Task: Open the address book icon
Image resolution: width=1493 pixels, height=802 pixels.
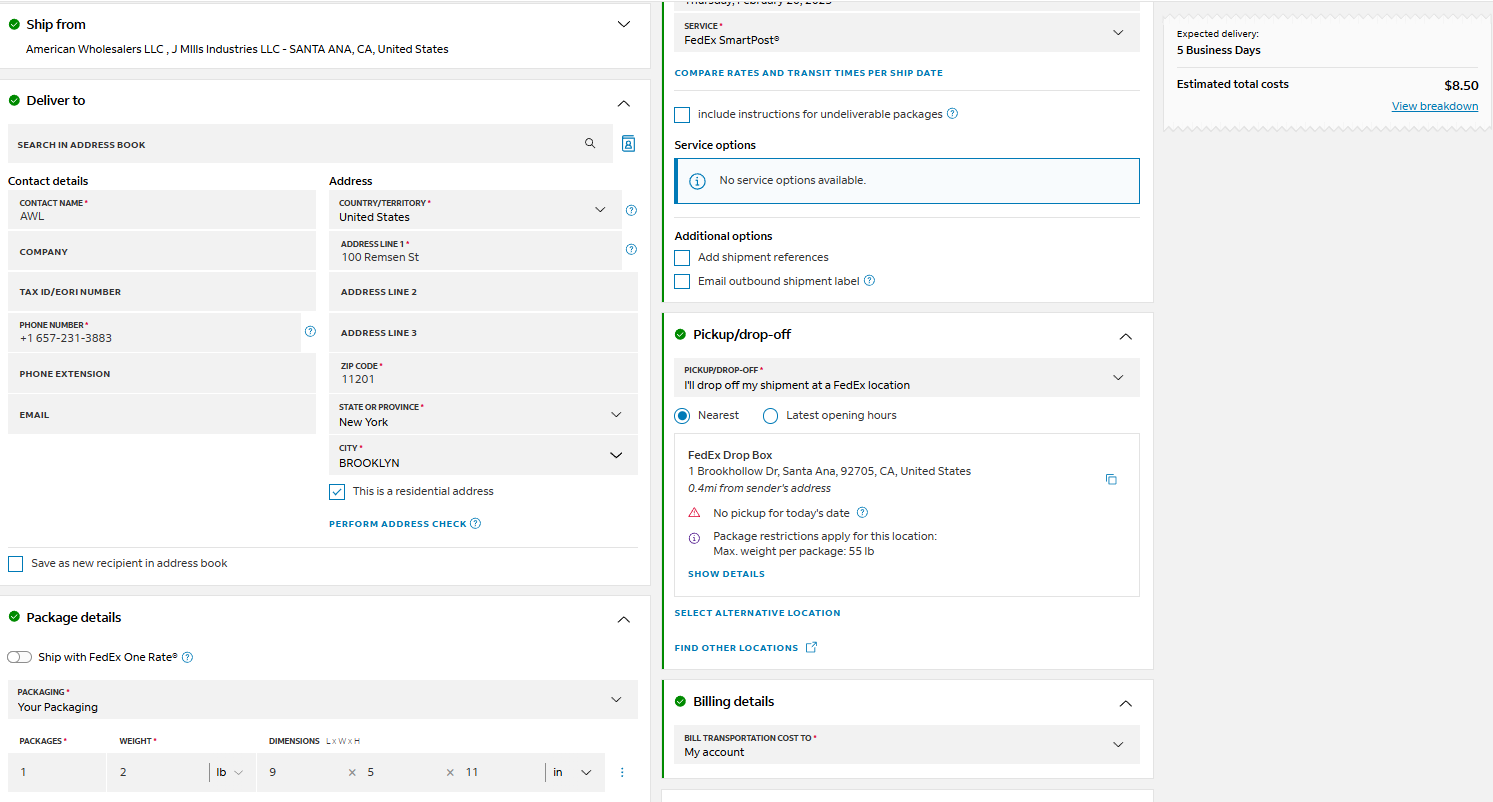Action: point(628,144)
